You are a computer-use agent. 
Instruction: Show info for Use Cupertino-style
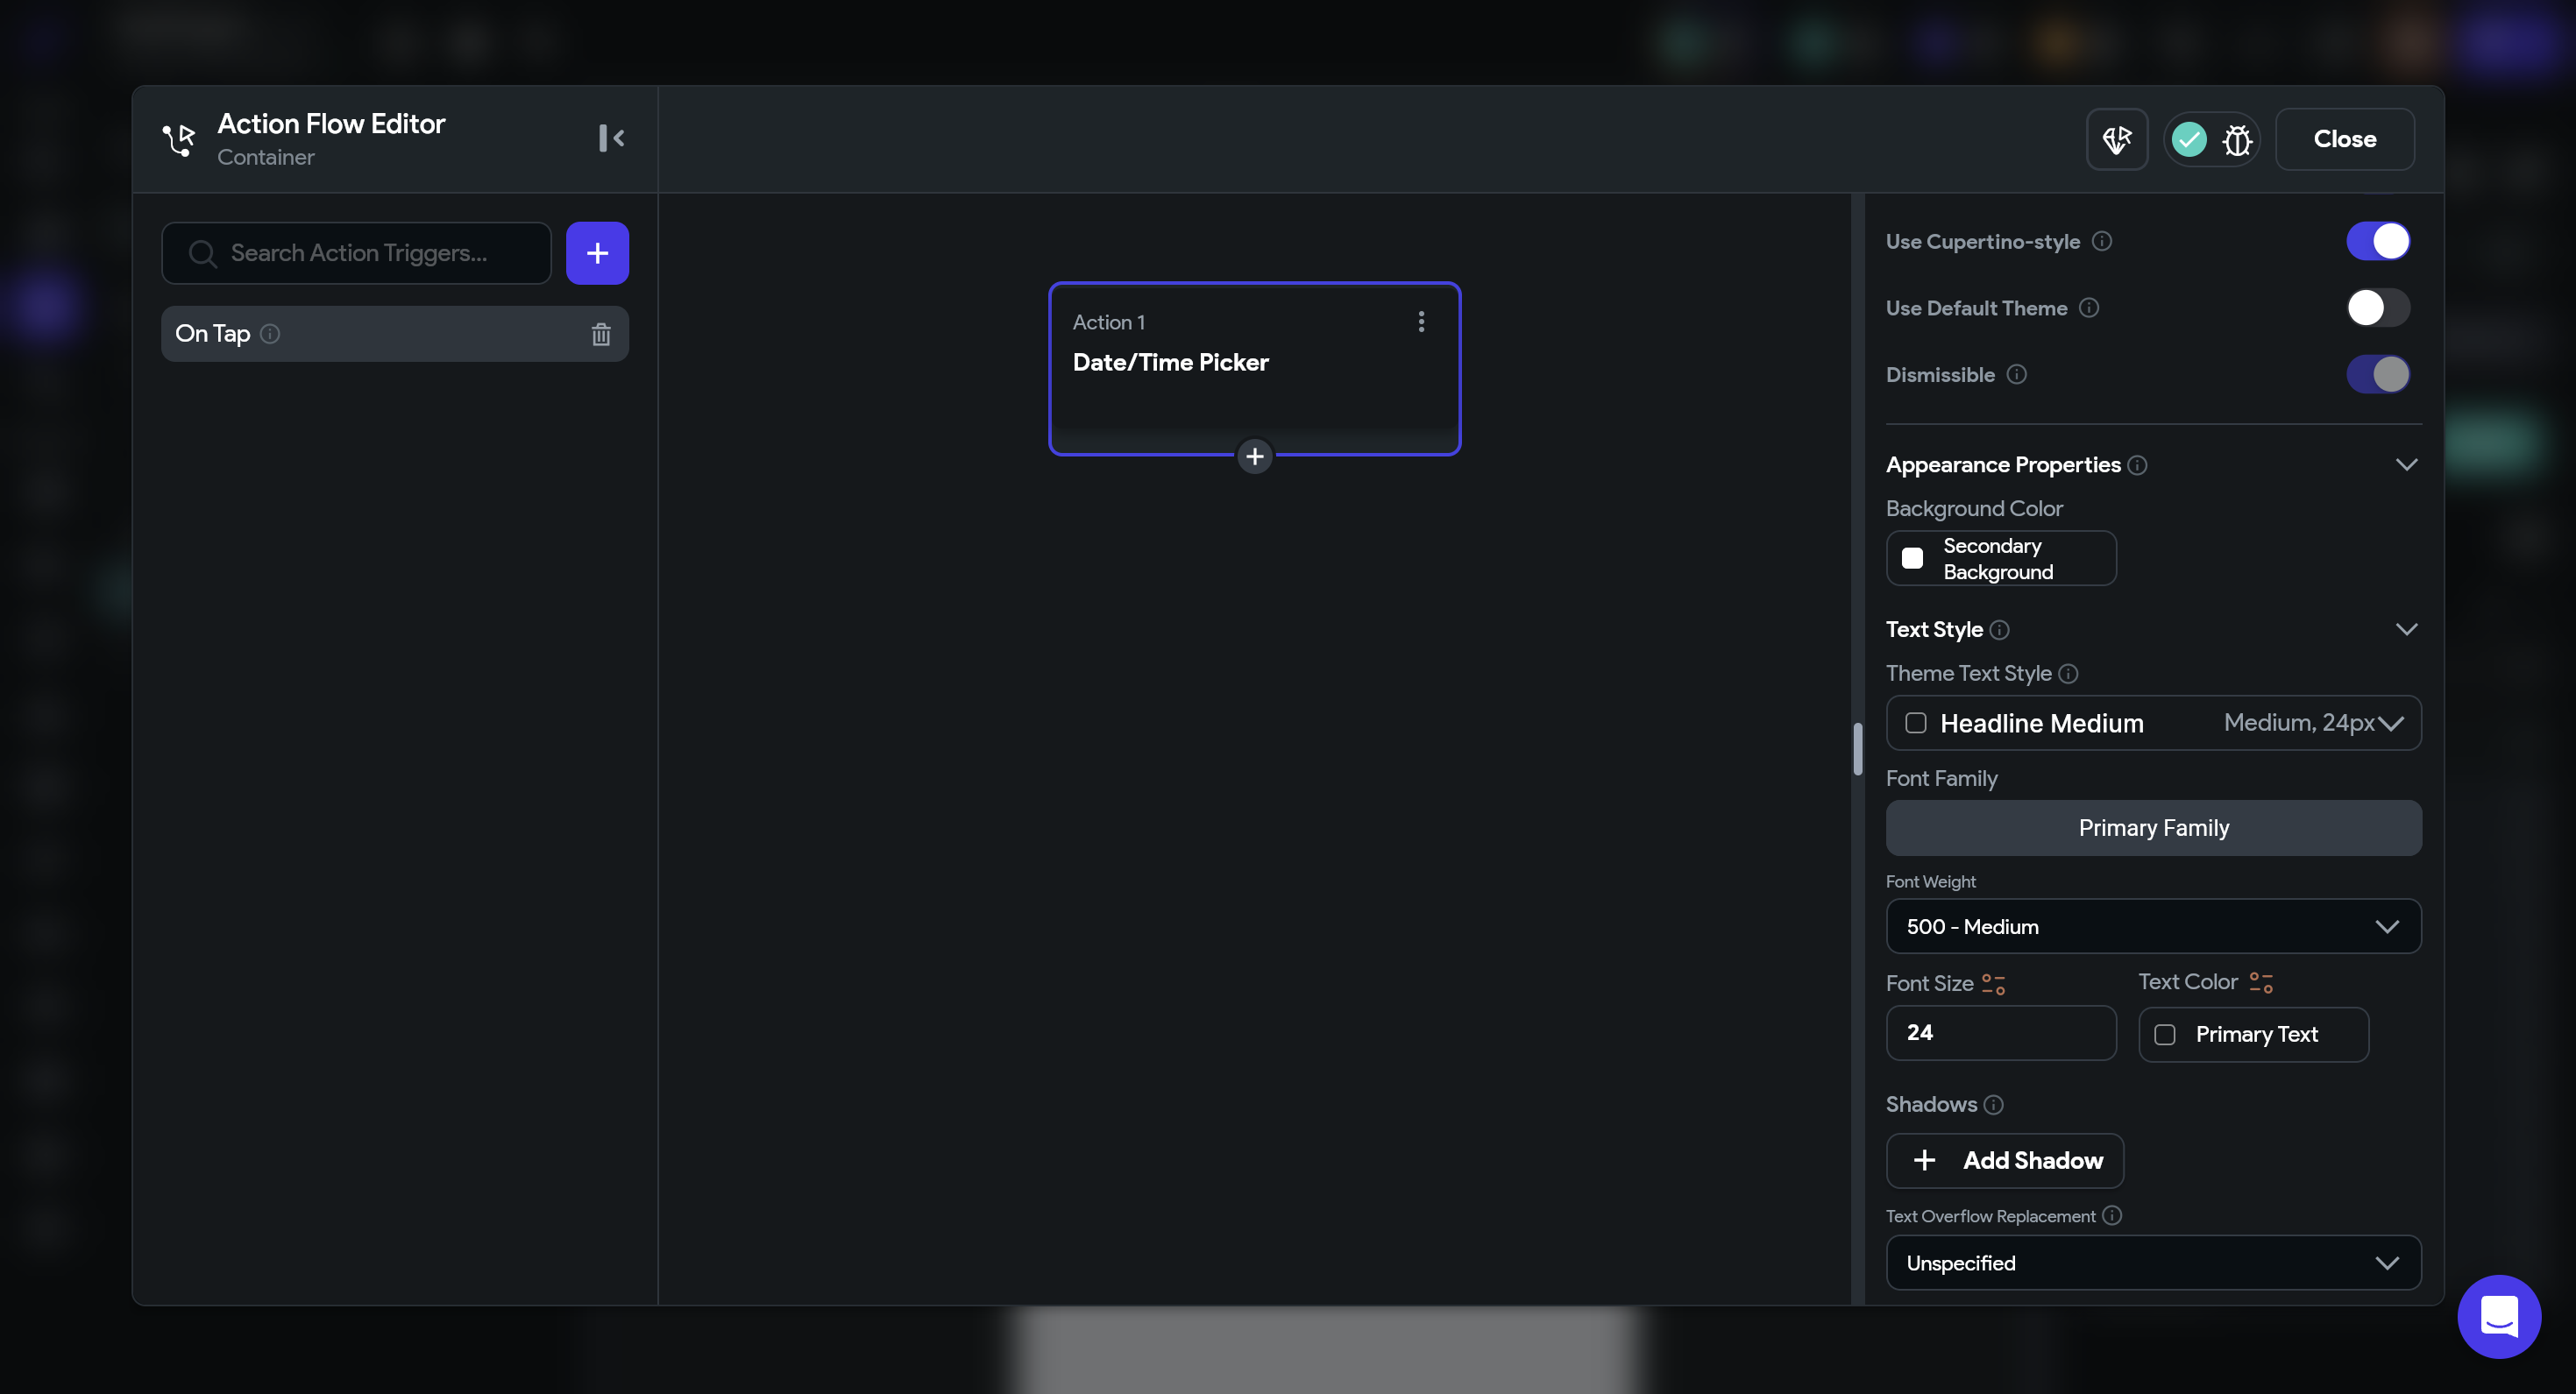click(x=2102, y=241)
